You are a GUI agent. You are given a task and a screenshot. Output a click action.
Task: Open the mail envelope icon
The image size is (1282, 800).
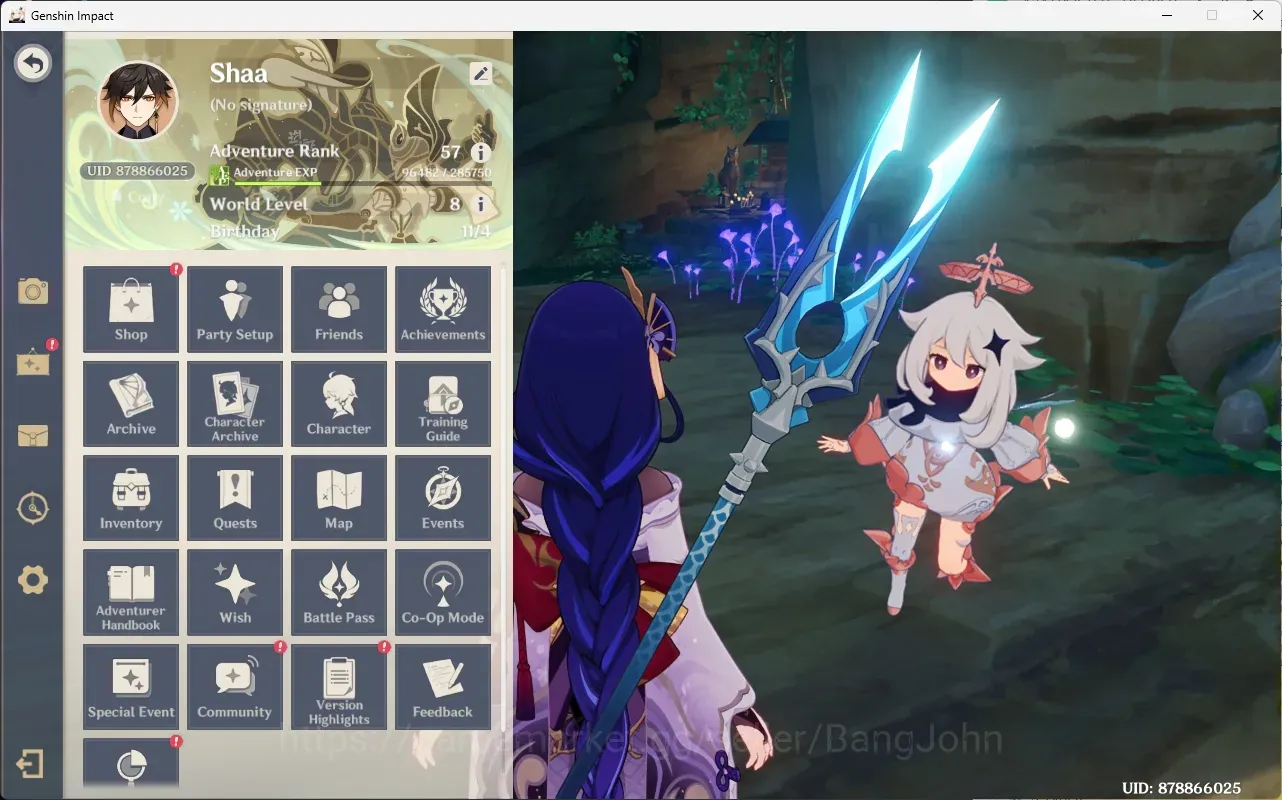(33, 436)
